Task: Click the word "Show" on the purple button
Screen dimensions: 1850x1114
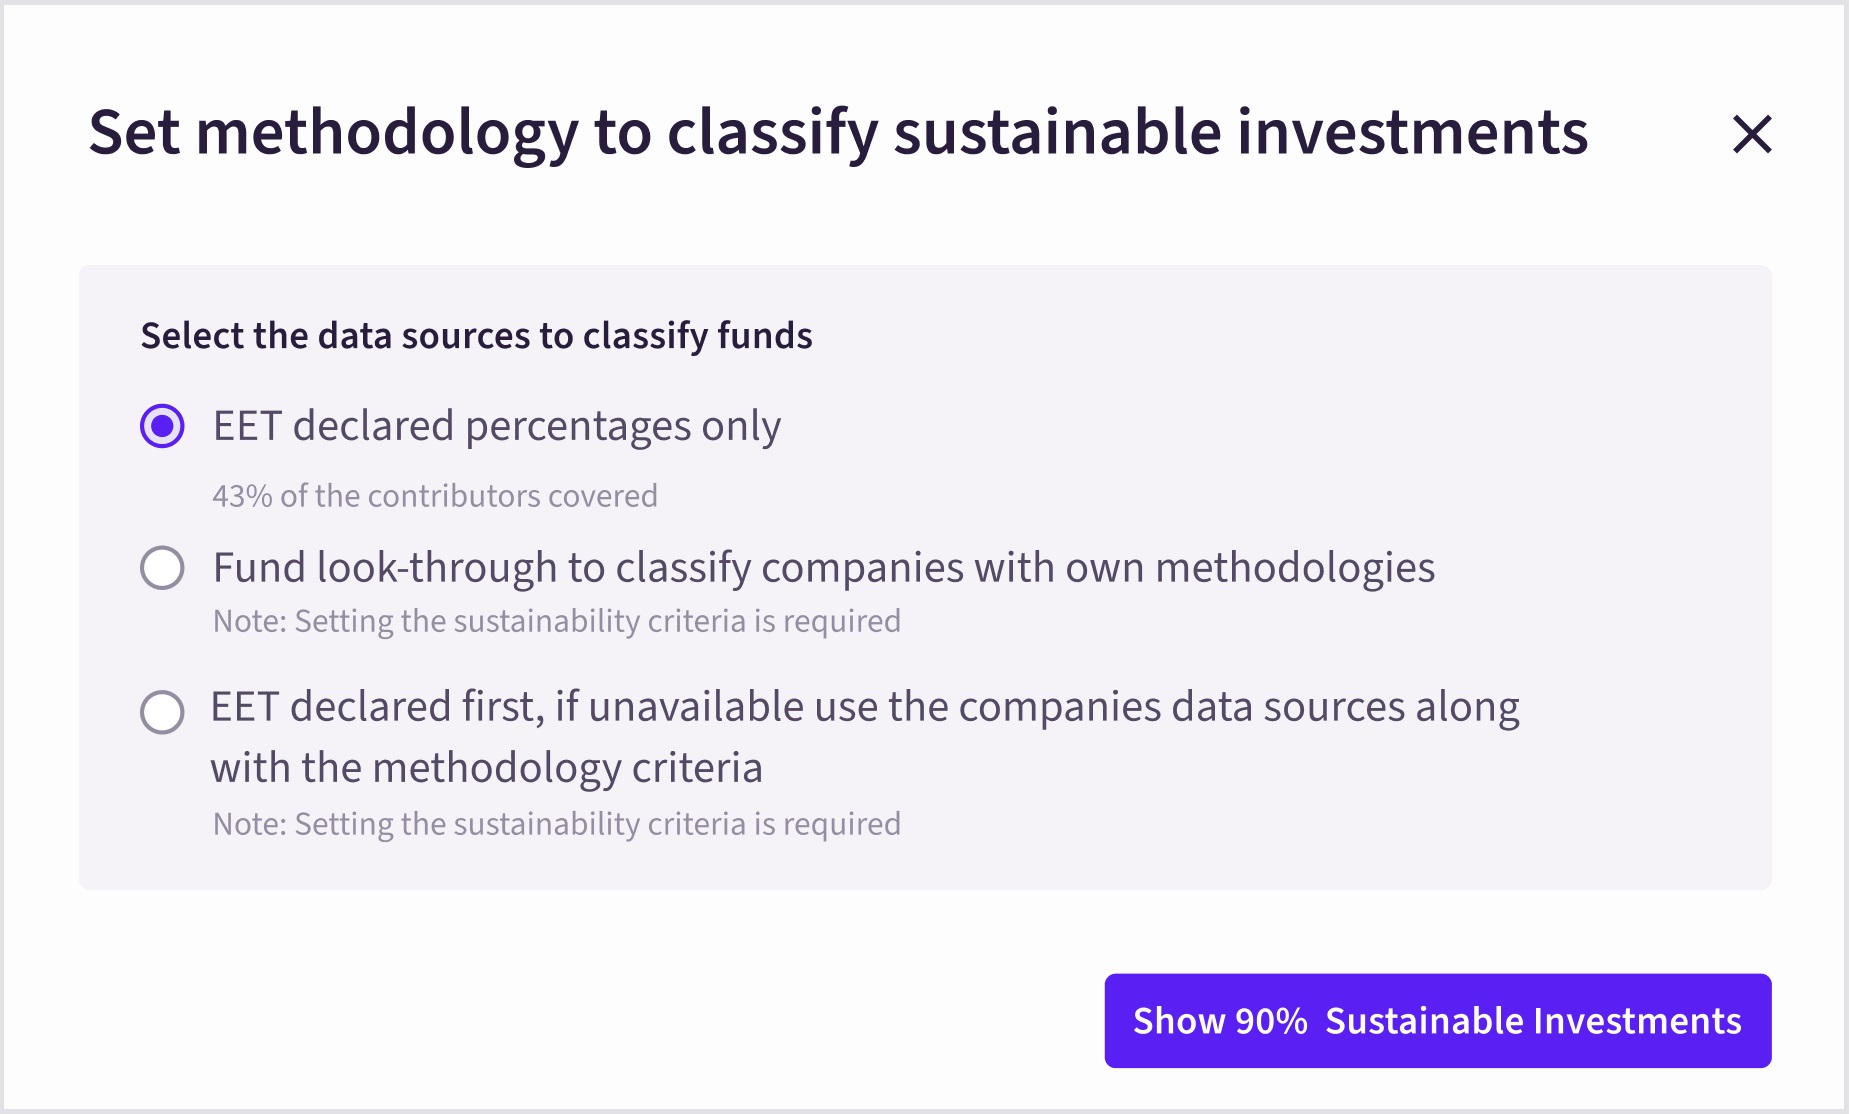Action: (1178, 1021)
